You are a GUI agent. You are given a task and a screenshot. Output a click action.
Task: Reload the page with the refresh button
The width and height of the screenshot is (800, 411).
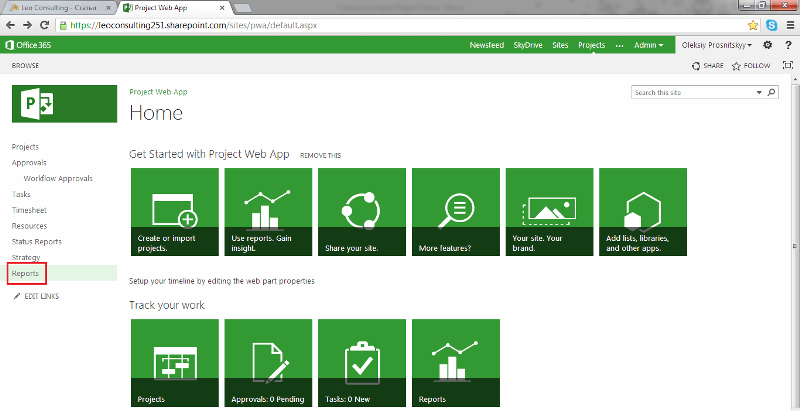tap(44, 25)
